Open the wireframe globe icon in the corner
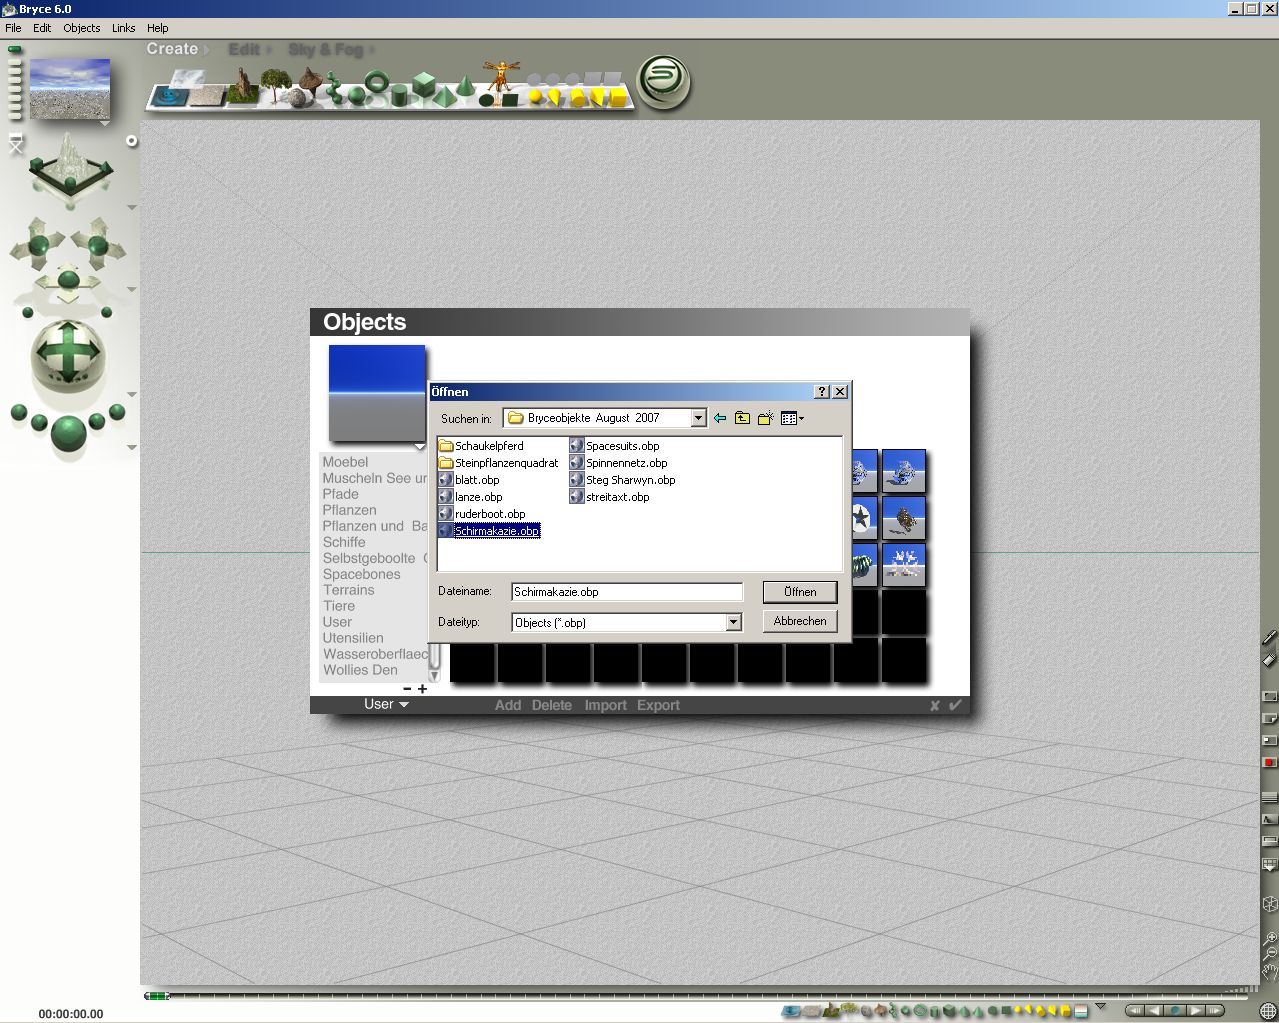 click(1267, 1011)
